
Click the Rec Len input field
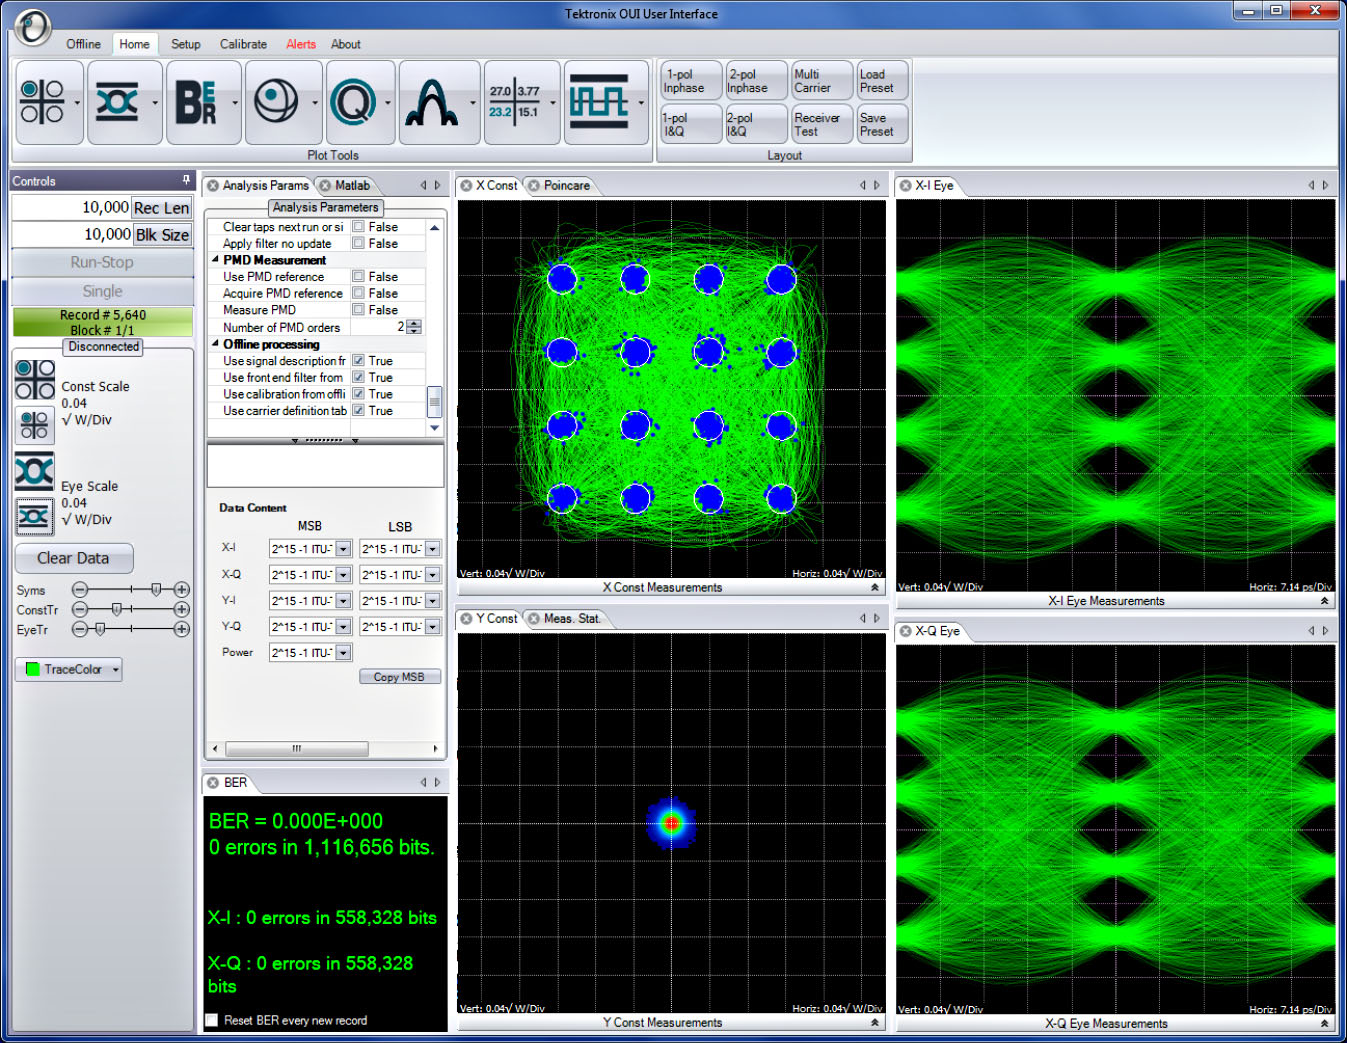point(71,208)
